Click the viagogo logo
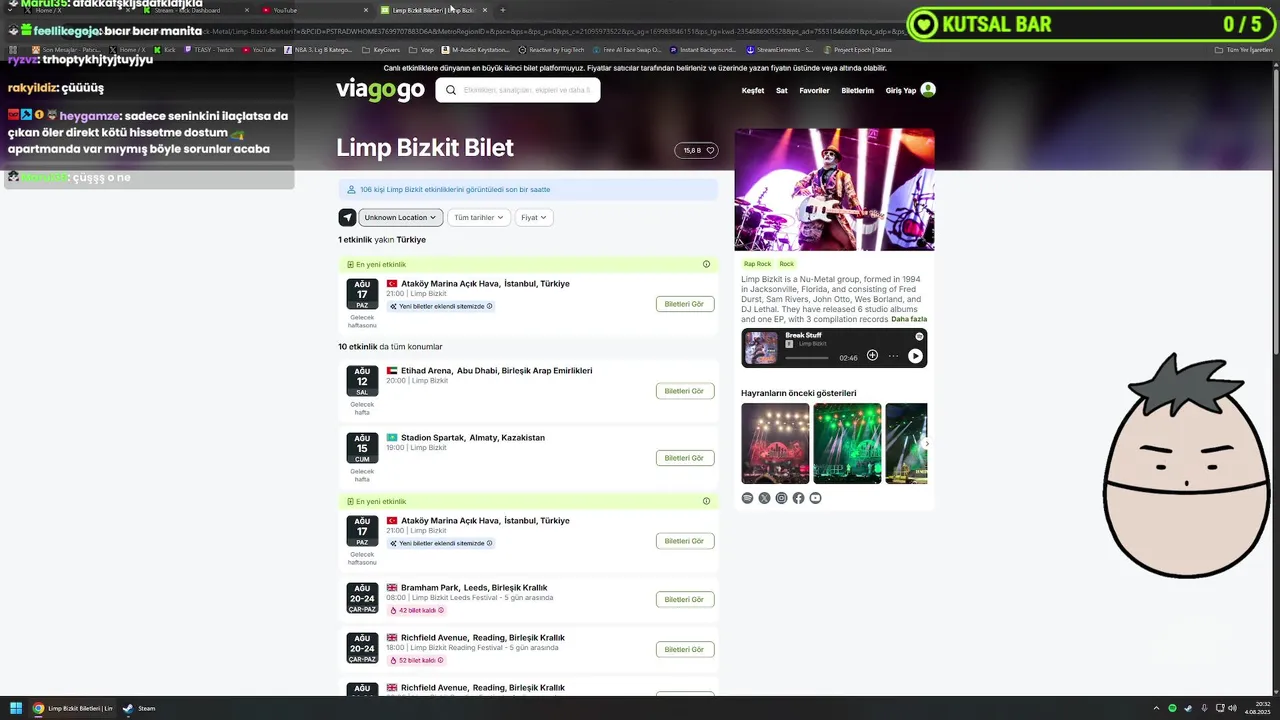The width and height of the screenshot is (1280, 720). pyautogui.click(x=380, y=90)
